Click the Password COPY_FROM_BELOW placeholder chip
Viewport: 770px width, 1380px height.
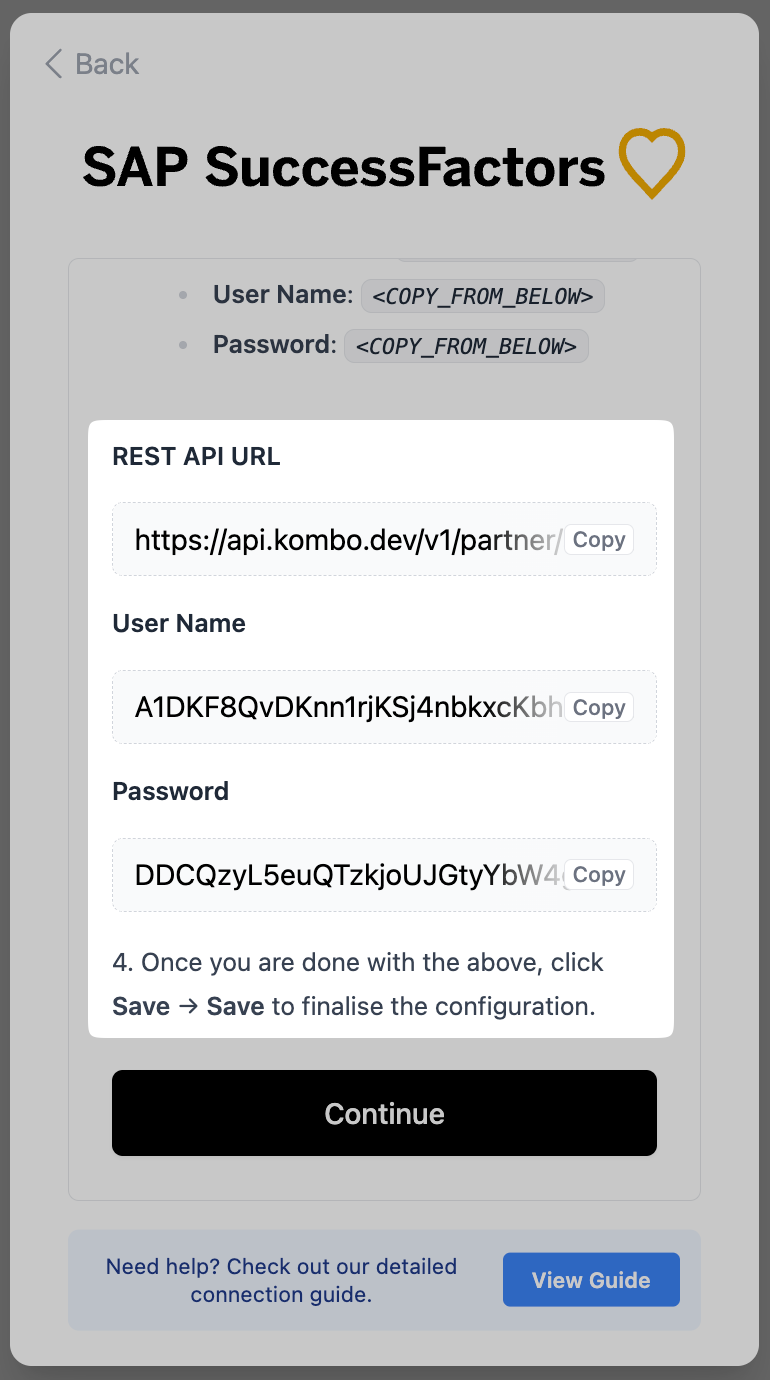[466, 346]
